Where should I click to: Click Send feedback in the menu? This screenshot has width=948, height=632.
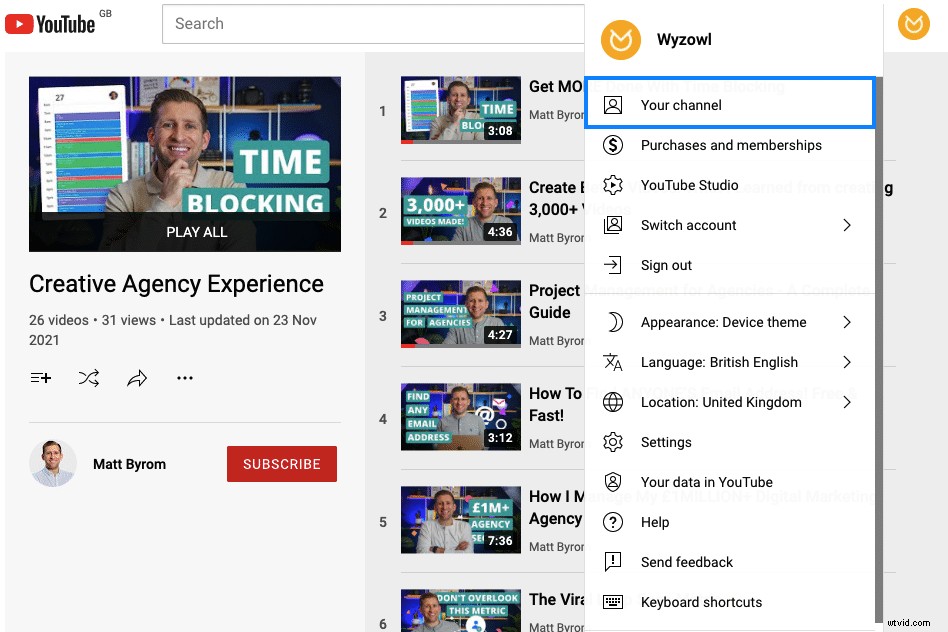pyautogui.click(x=687, y=562)
